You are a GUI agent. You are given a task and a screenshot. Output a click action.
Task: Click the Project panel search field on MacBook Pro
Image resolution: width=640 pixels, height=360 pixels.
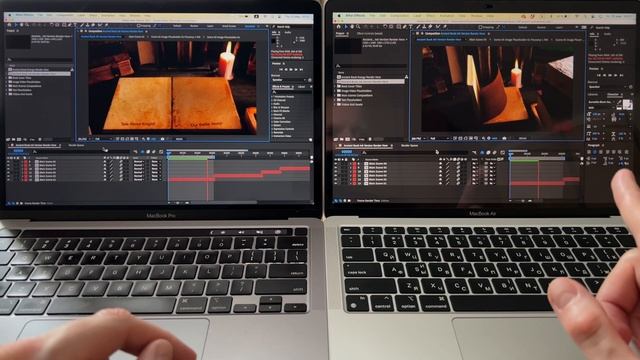click(39, 60)
